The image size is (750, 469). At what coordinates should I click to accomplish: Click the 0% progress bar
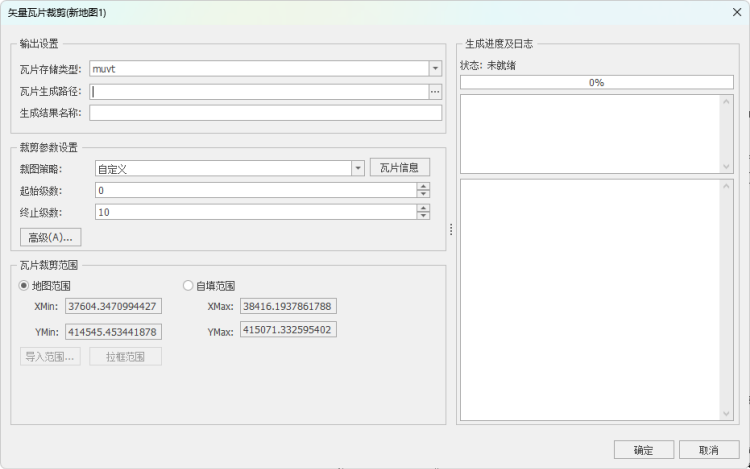(596, 82)
